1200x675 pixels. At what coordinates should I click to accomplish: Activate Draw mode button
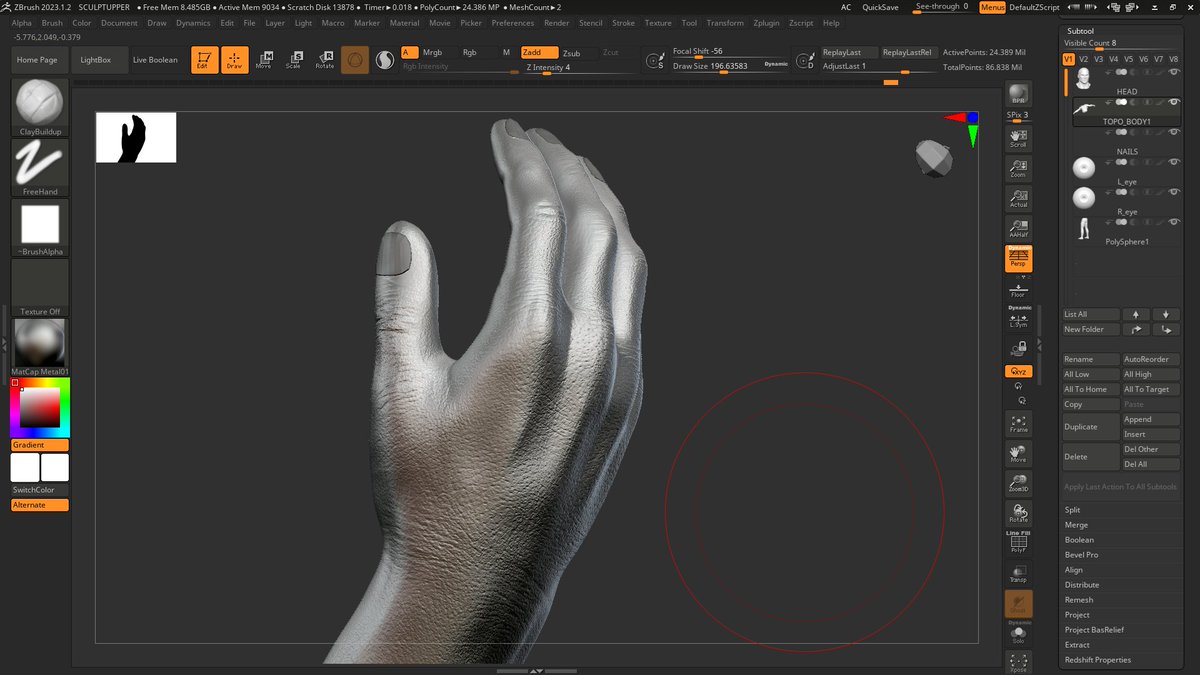(x=234, y=60)
